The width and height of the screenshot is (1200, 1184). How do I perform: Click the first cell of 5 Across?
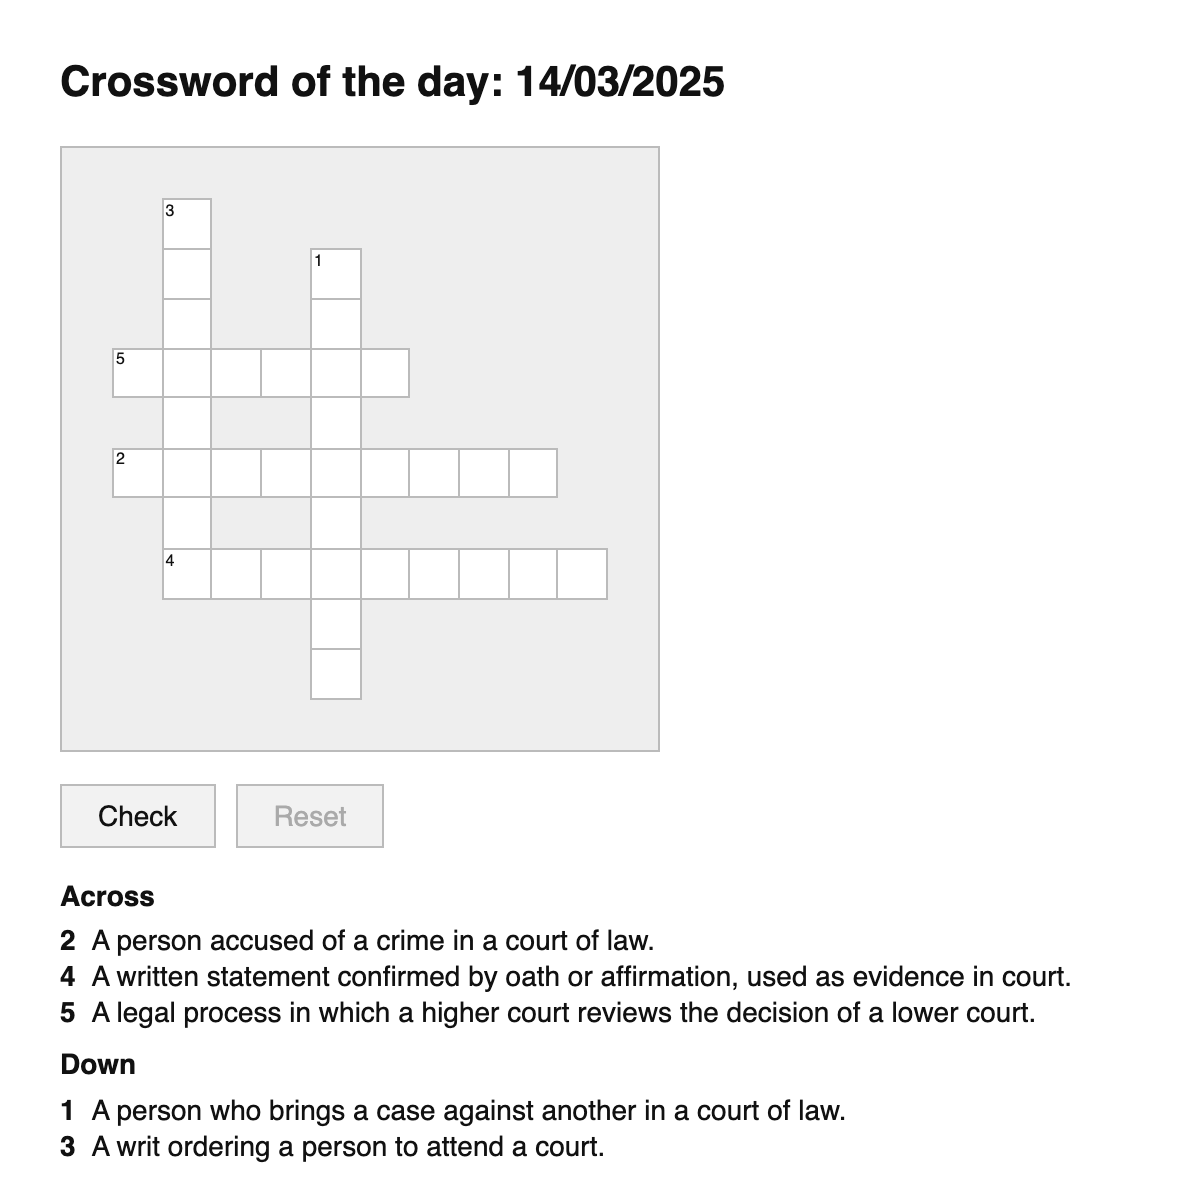[137, 373]
